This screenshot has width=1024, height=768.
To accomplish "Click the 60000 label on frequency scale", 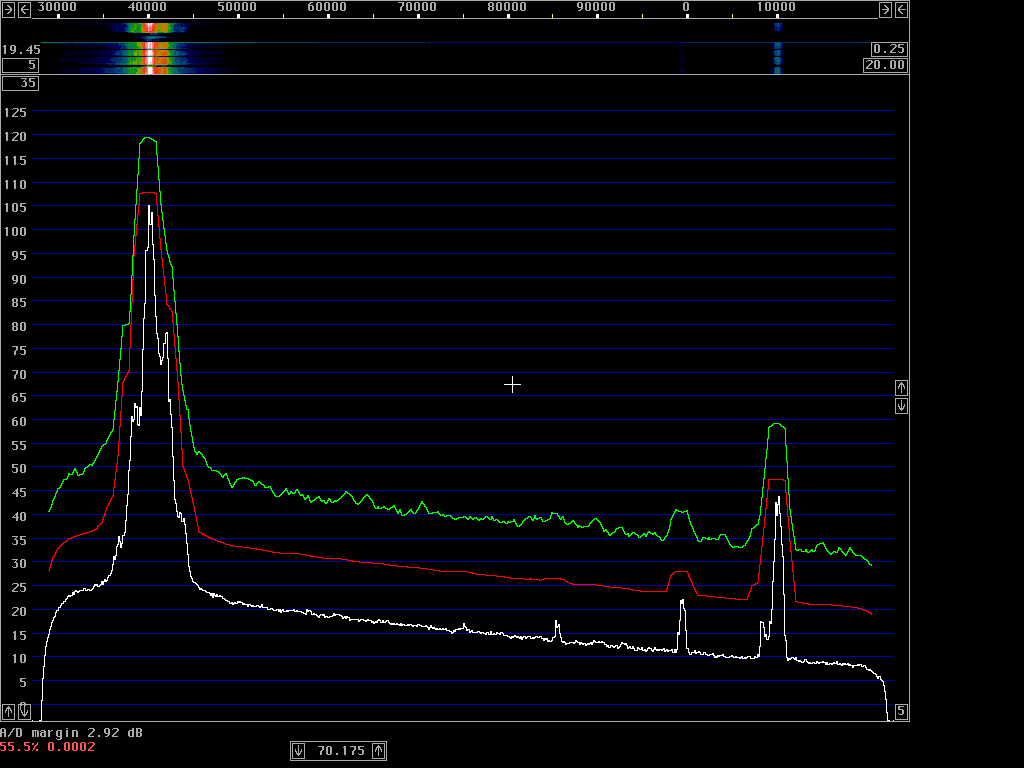I will pyautogui.click(x=327, y=7).
